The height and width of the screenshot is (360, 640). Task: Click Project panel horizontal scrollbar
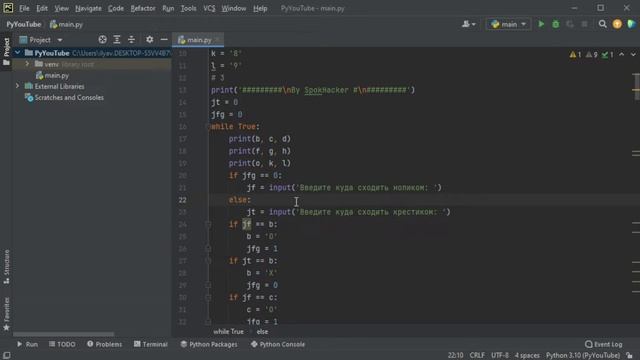64,334
